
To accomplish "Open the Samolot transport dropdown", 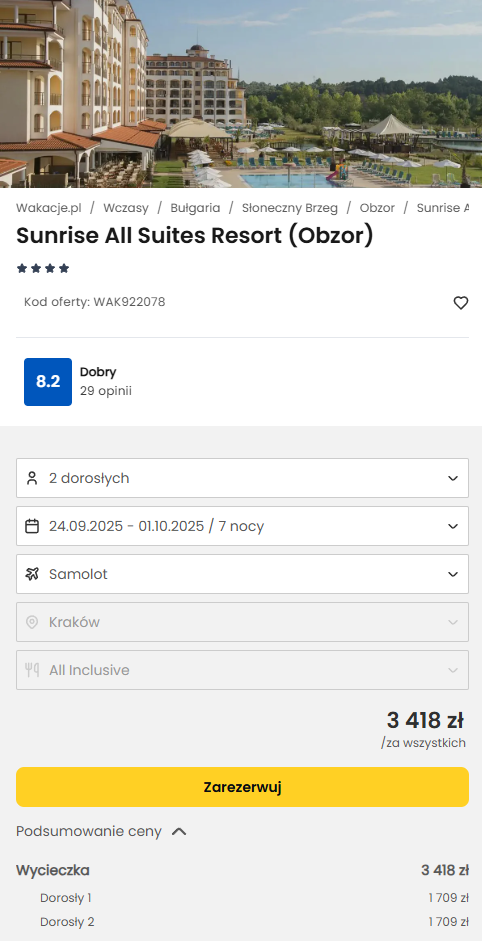I will (x=243, y=574).
